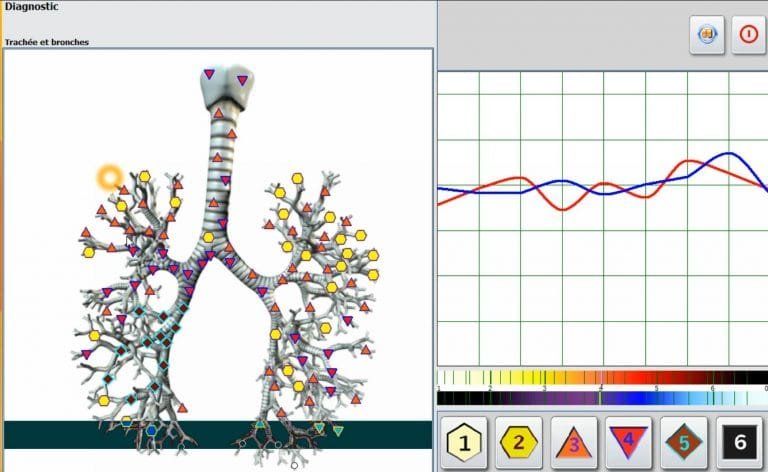The width and height of the screenshot is (768, 472).
Task: Select the level 5 brown diamond button
Action: [684, 442]
